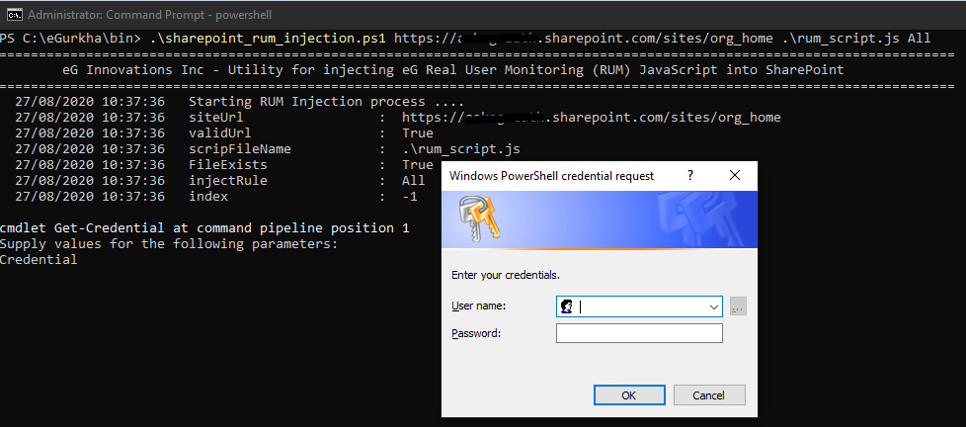966x427 pixels.
Task: Click the keys icon in credential banner
Action: [x=479, y=221]
